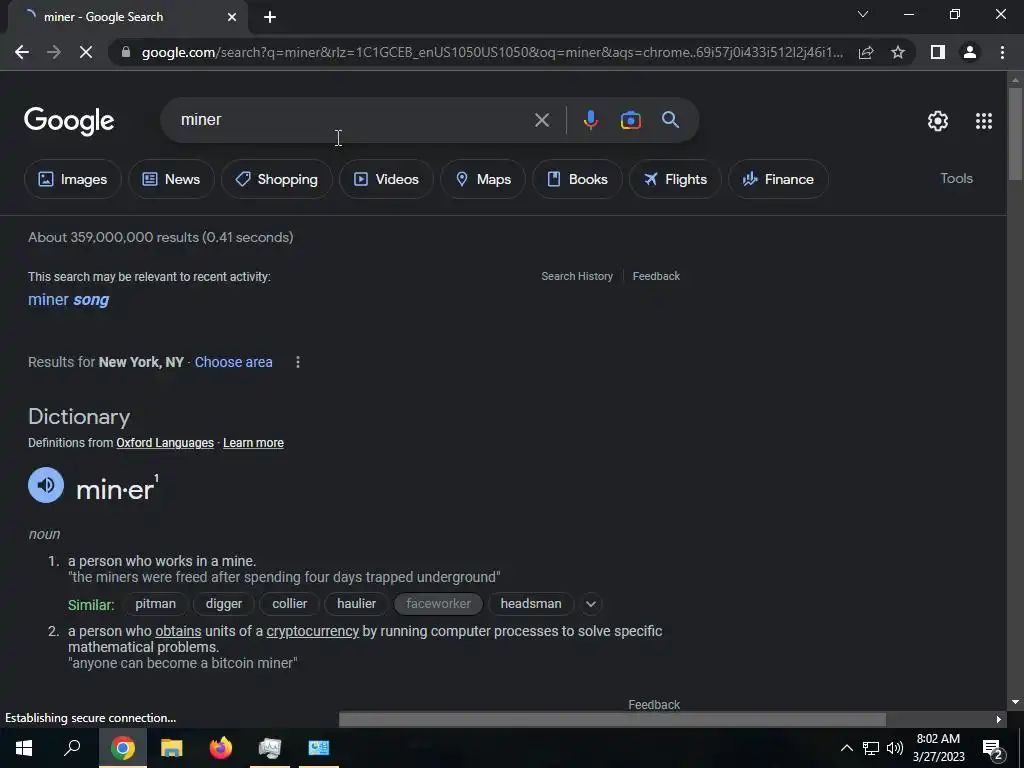Share this page icon in address bar
This screenshot has width=1024, height=768.
tap(866, 52)
